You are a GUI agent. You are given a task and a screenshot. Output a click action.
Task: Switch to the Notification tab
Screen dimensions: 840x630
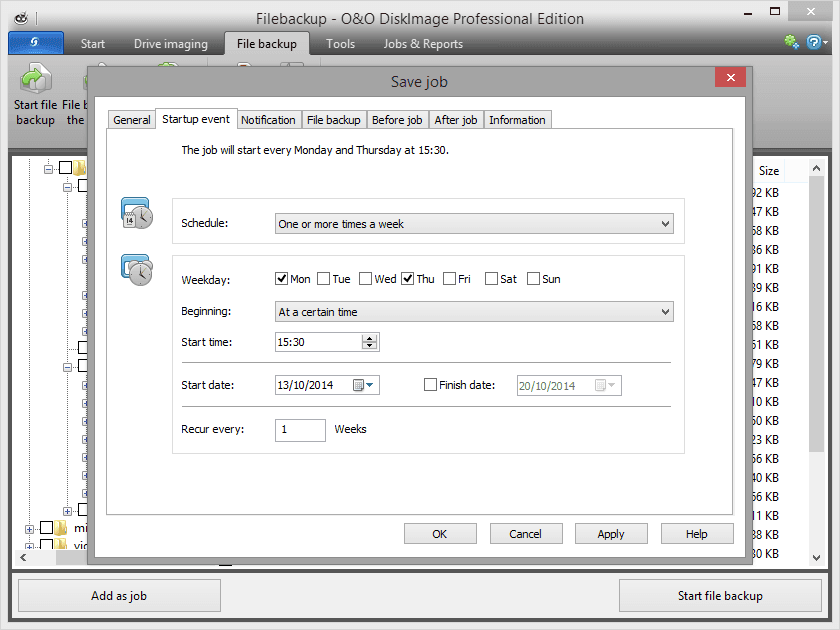[268, 120]
